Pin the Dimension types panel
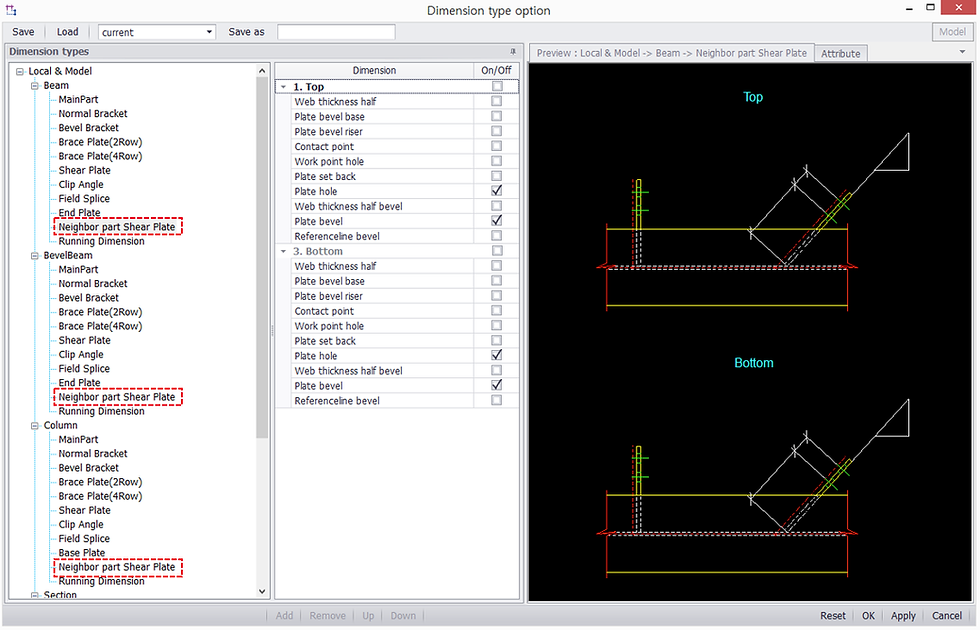The width and height of the screenshot is (980, 630). click(x=513, y=52)
